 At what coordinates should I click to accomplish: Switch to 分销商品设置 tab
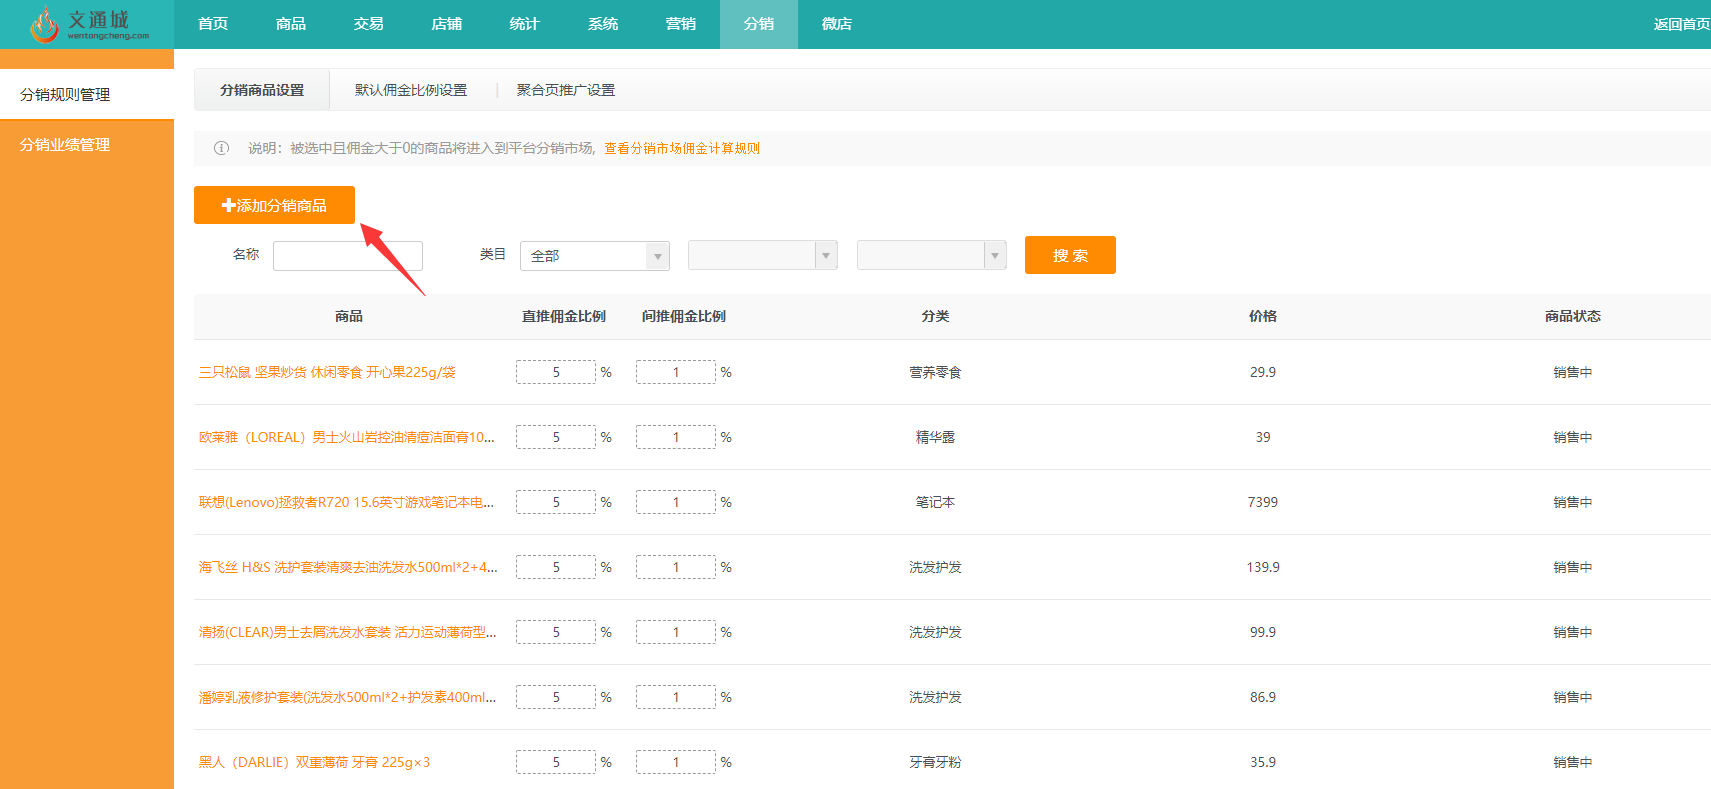[x=262, y=90]
